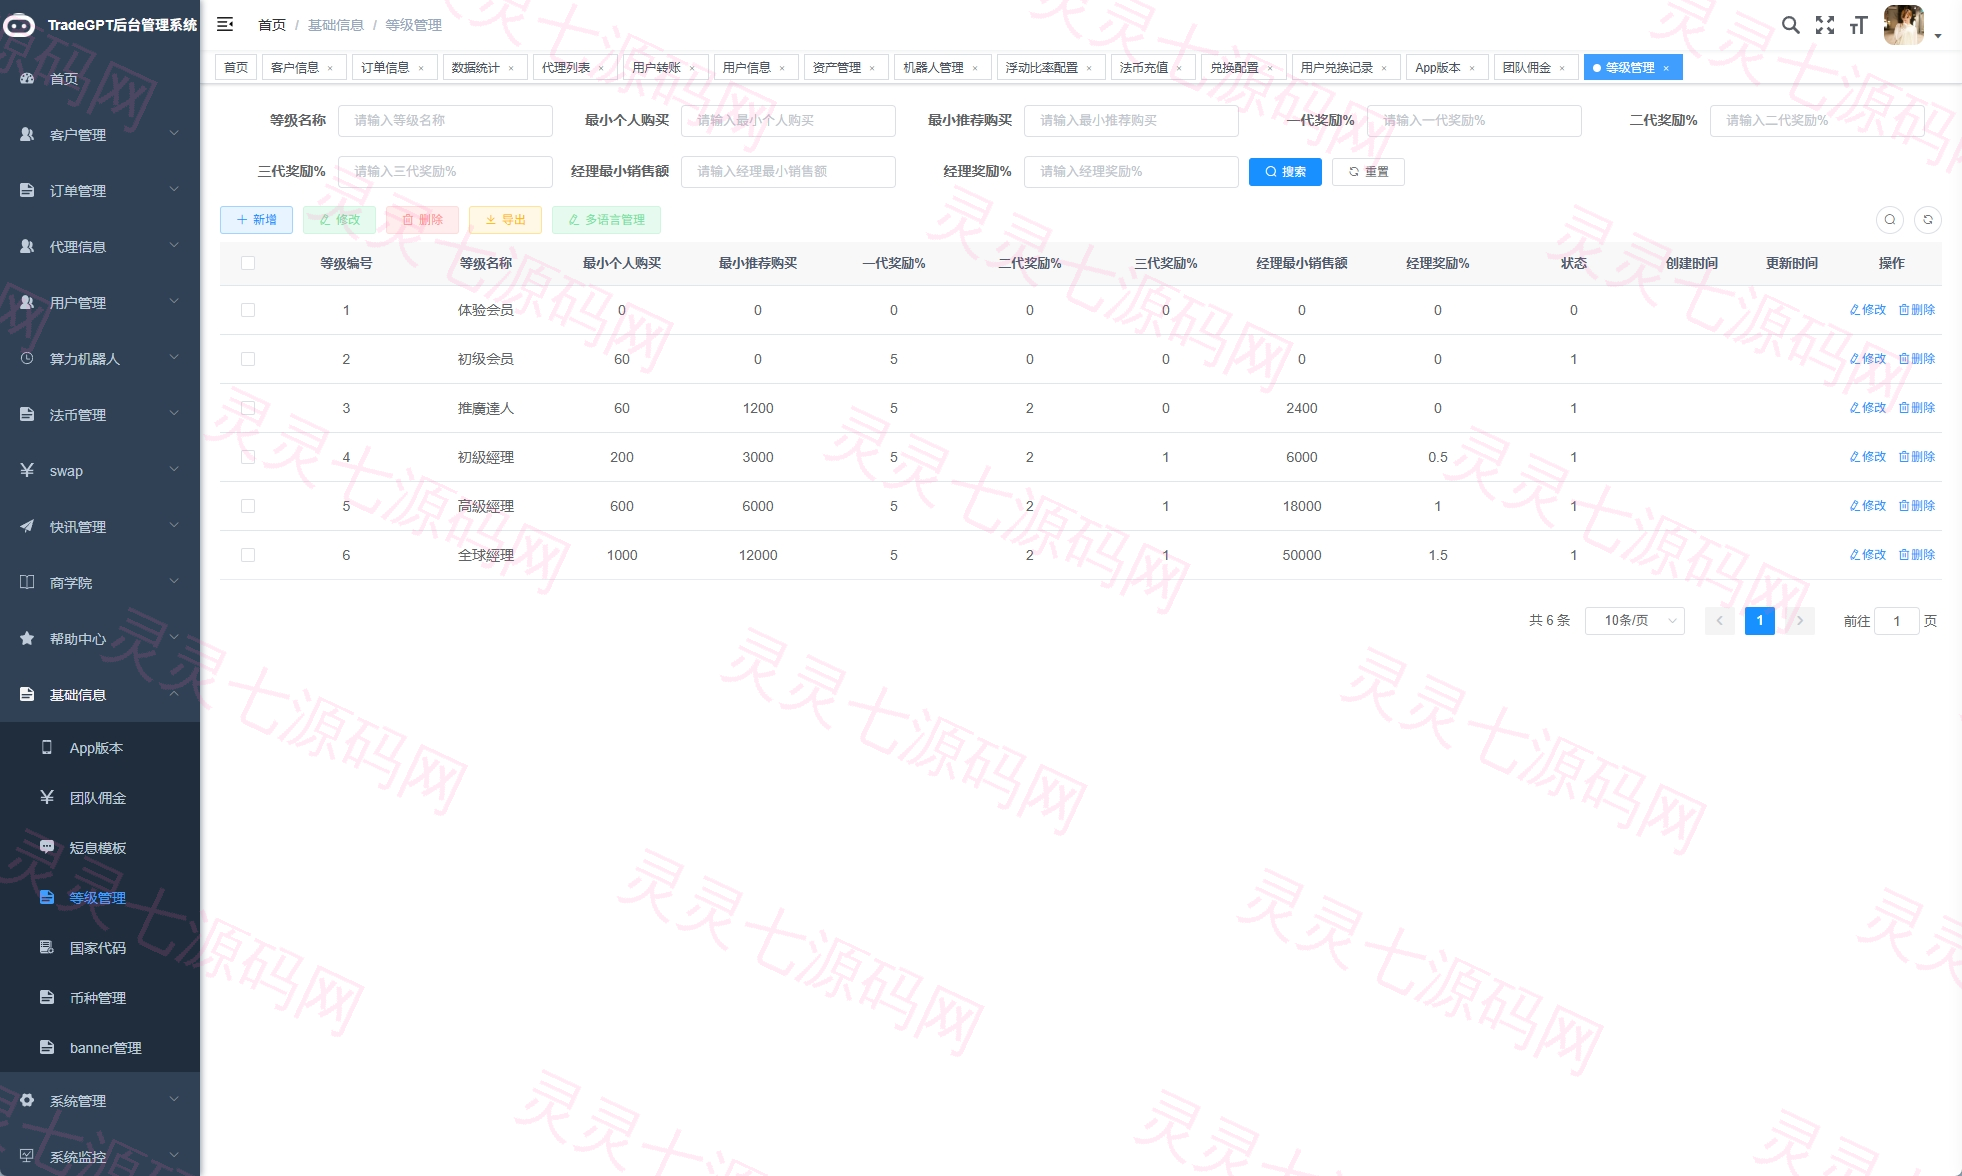Focus the 经理奖励% input field
Viewport: 1962px width, 1176px height.
point(1131,172)
